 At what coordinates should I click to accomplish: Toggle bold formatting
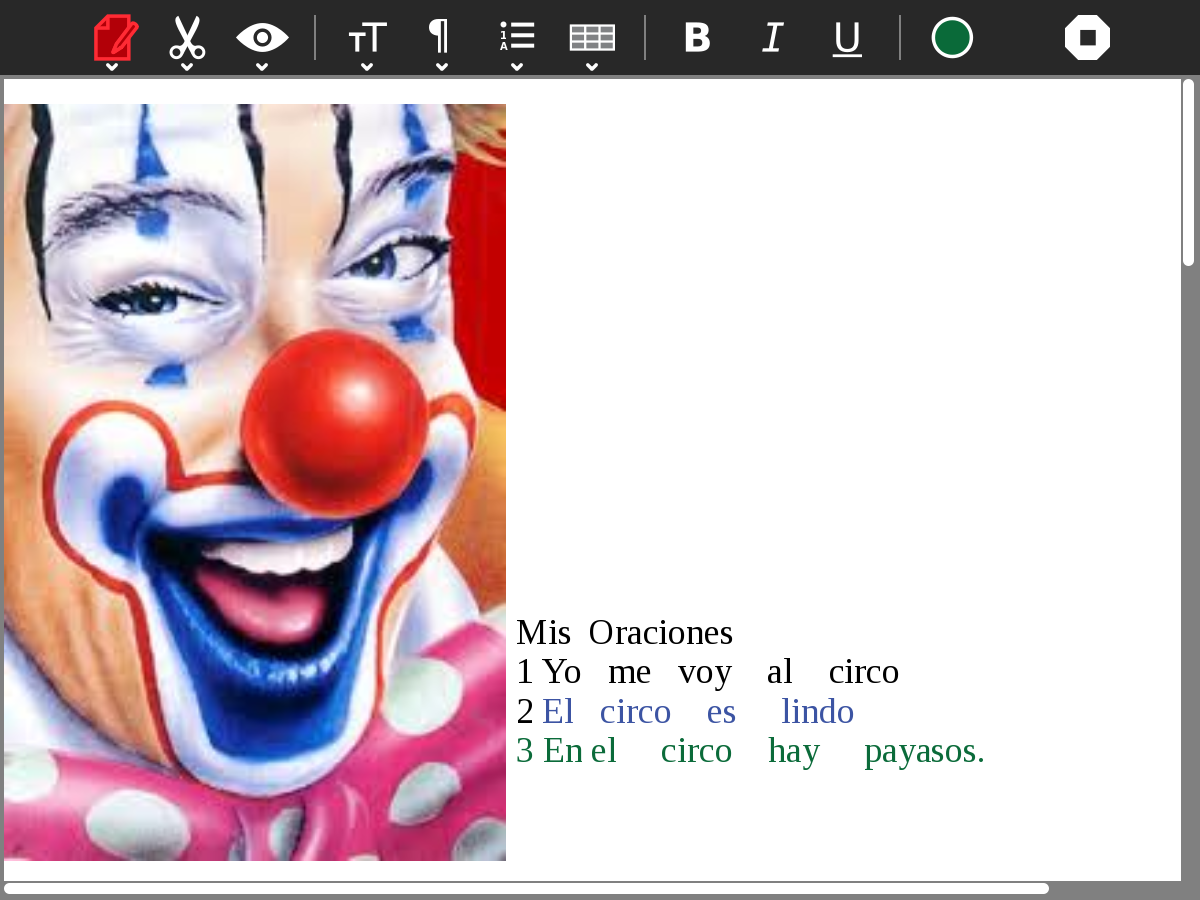click(x=697, y=37)
